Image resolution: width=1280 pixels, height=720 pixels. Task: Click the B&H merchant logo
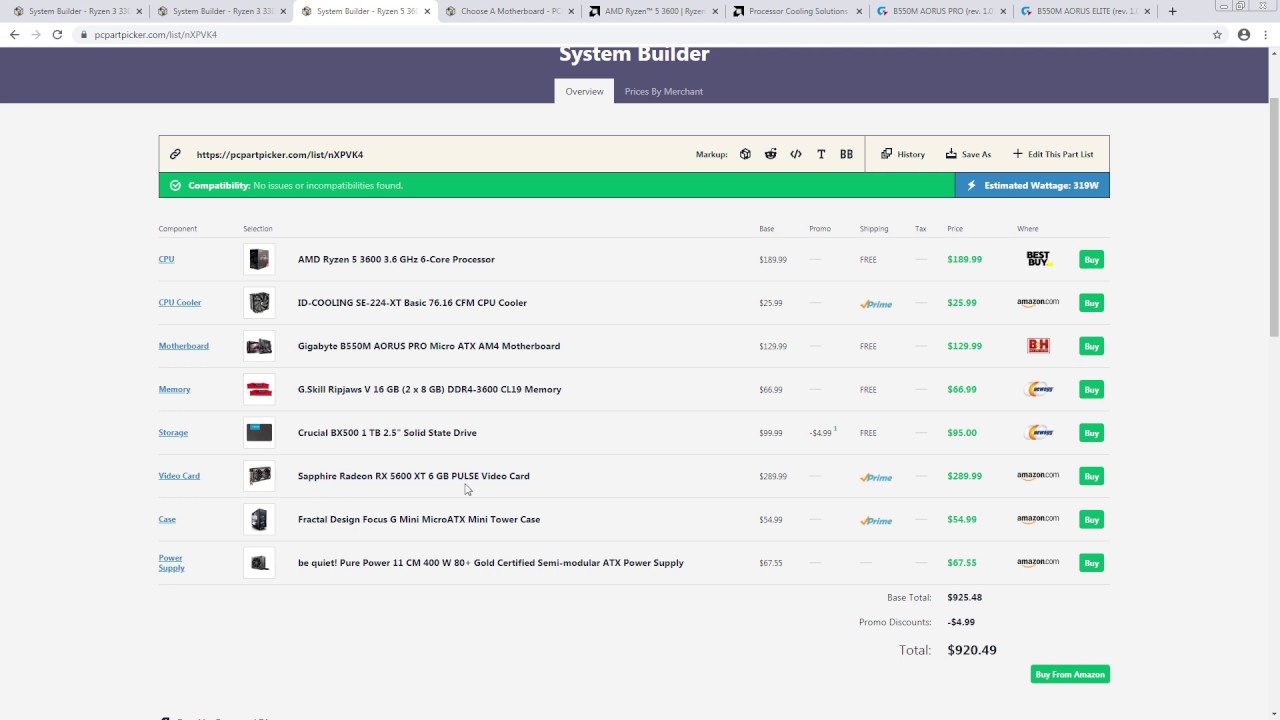pos(1038,346)
